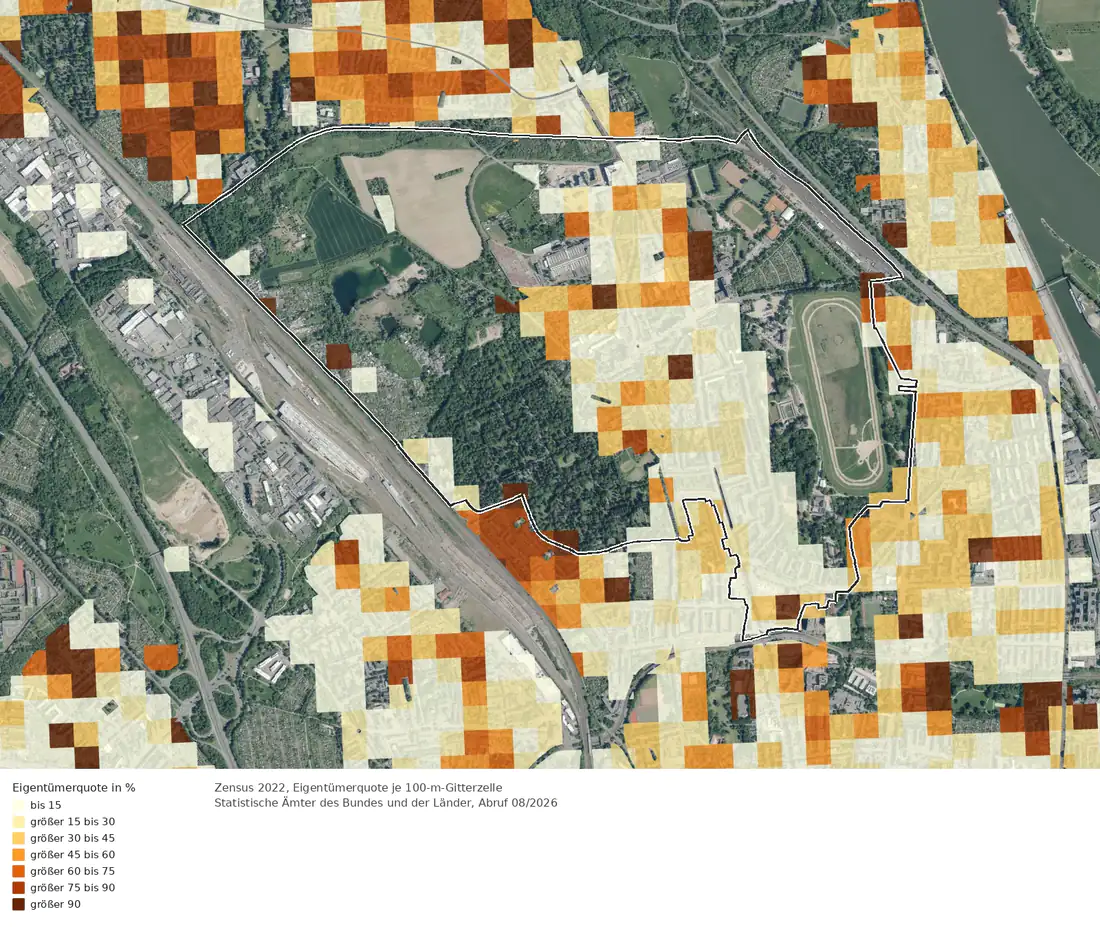Click the 'bis 15' legend color swatch
The width and height of the screenshot is (1100, 927).
click(x=18, y=805)
